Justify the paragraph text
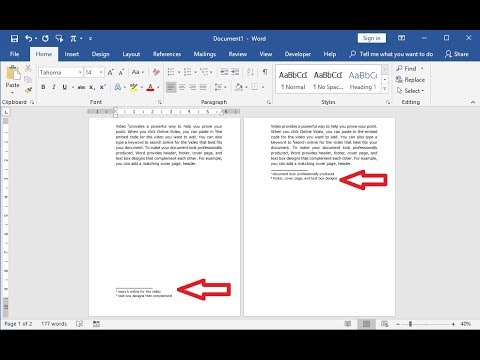This screenshot has height=360, width=480. pyautogui.click(x=203, y=87)
